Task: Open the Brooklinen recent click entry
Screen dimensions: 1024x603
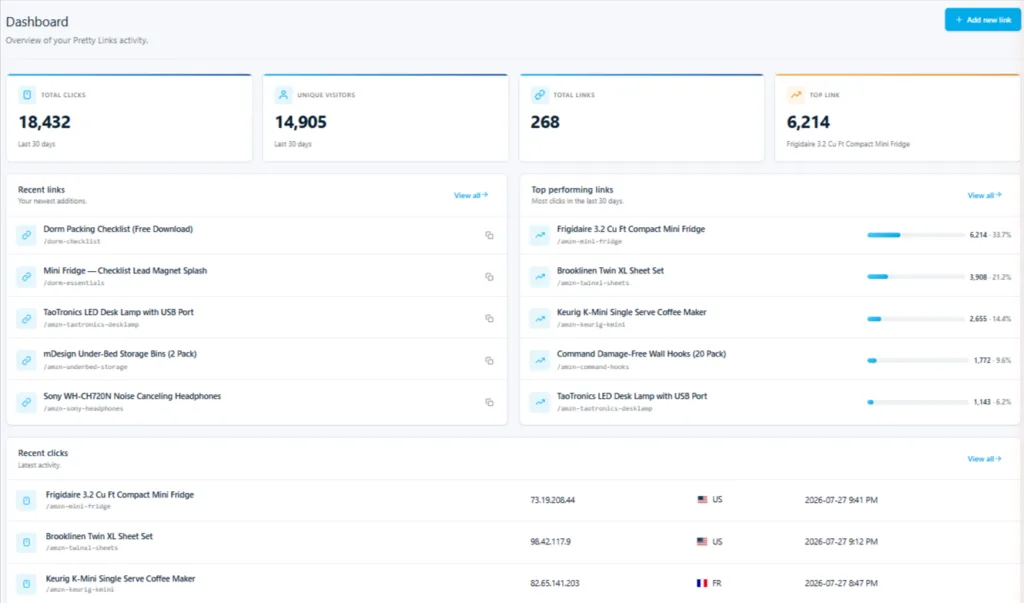Action: tap(99, 536)
